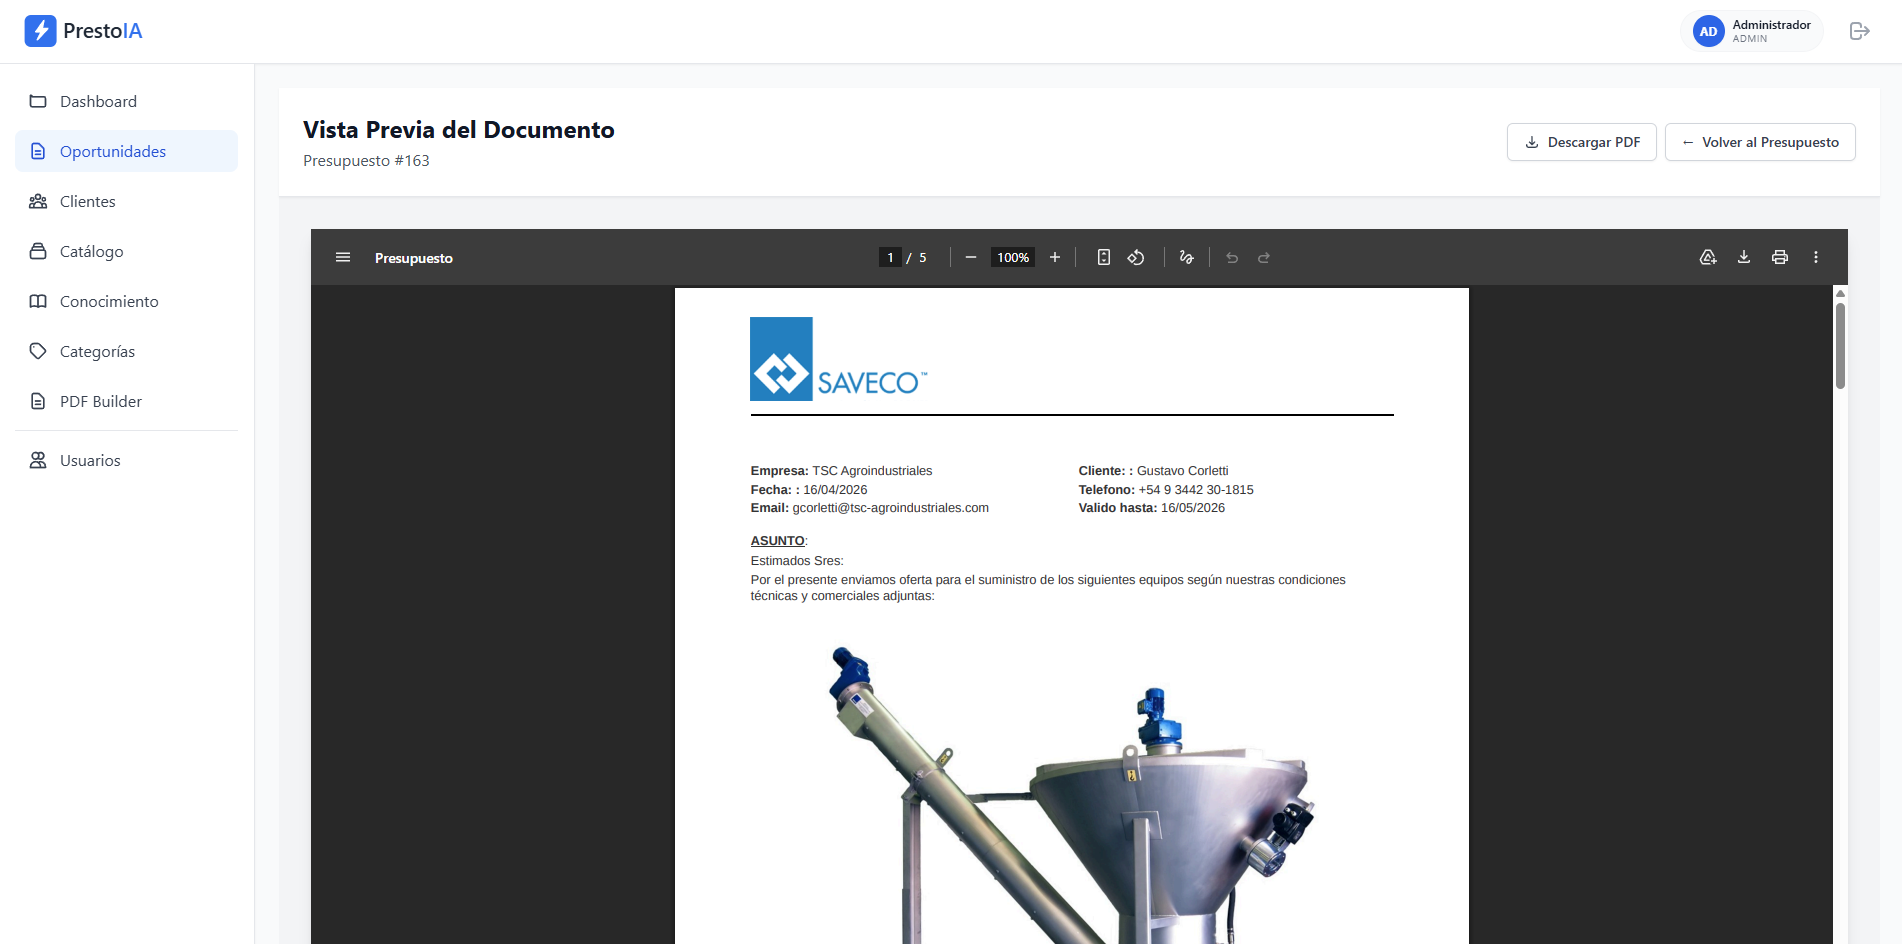The image size is (1902, 944).
Task: Click the SAVECO logo in document
Action: tap(839, 359)
